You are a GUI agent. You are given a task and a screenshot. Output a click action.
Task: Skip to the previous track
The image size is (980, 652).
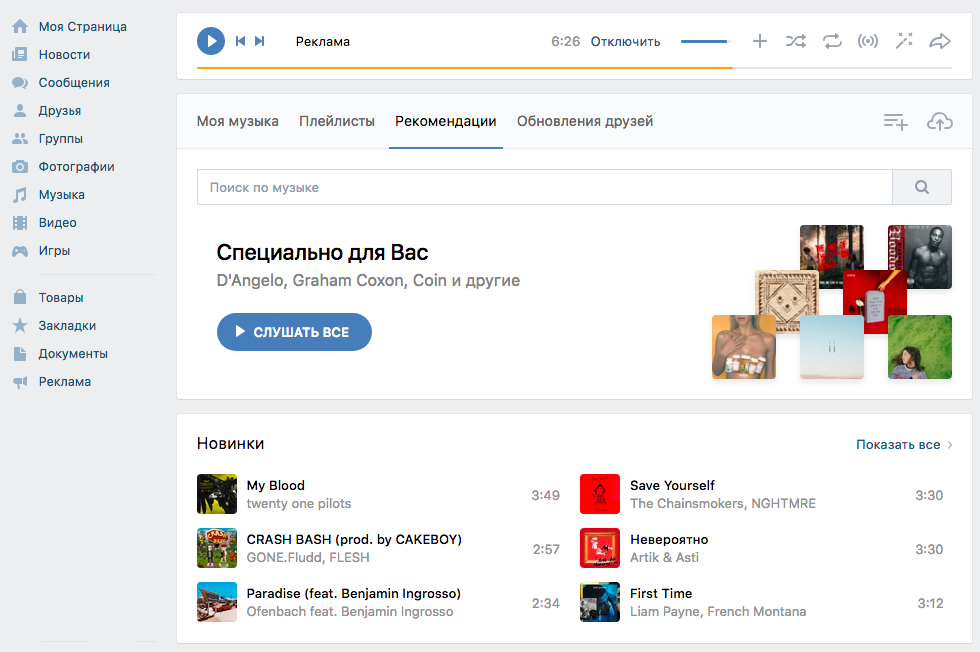tap(240, 41)
